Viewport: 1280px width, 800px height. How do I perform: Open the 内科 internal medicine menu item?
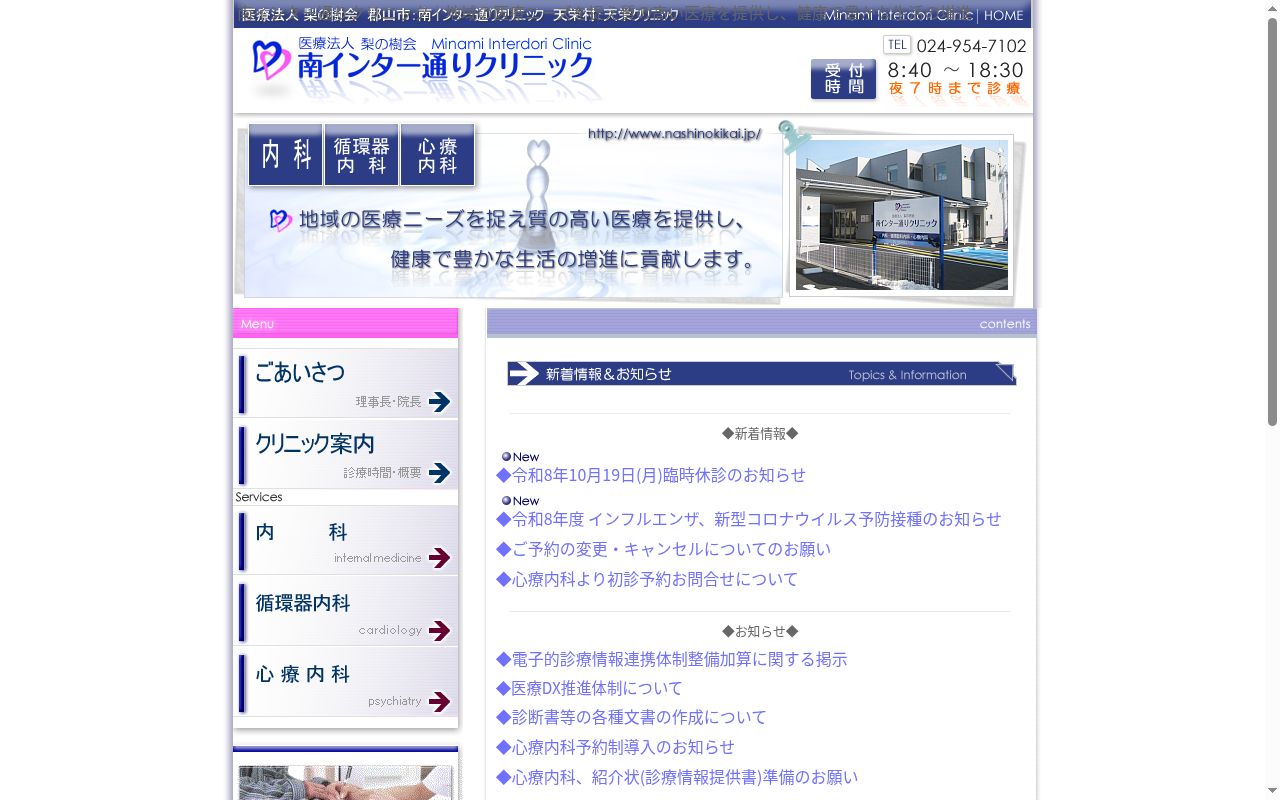click(x=346, y=541)
